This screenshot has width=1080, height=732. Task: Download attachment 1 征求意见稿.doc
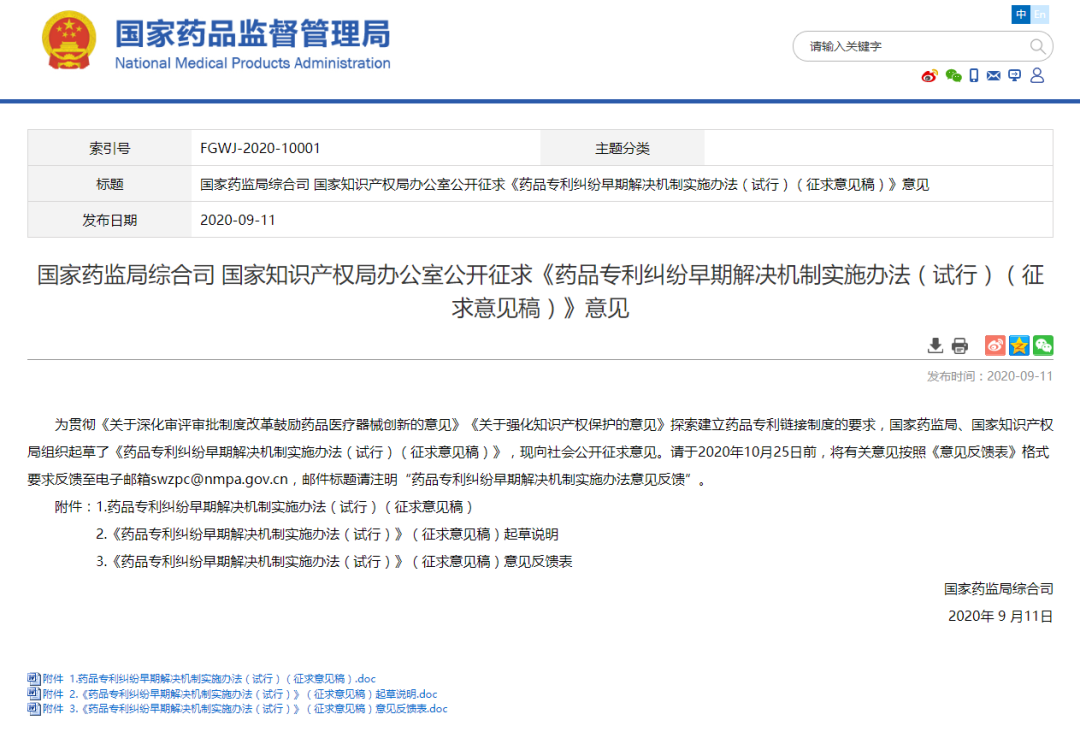(x=209, y=679)
